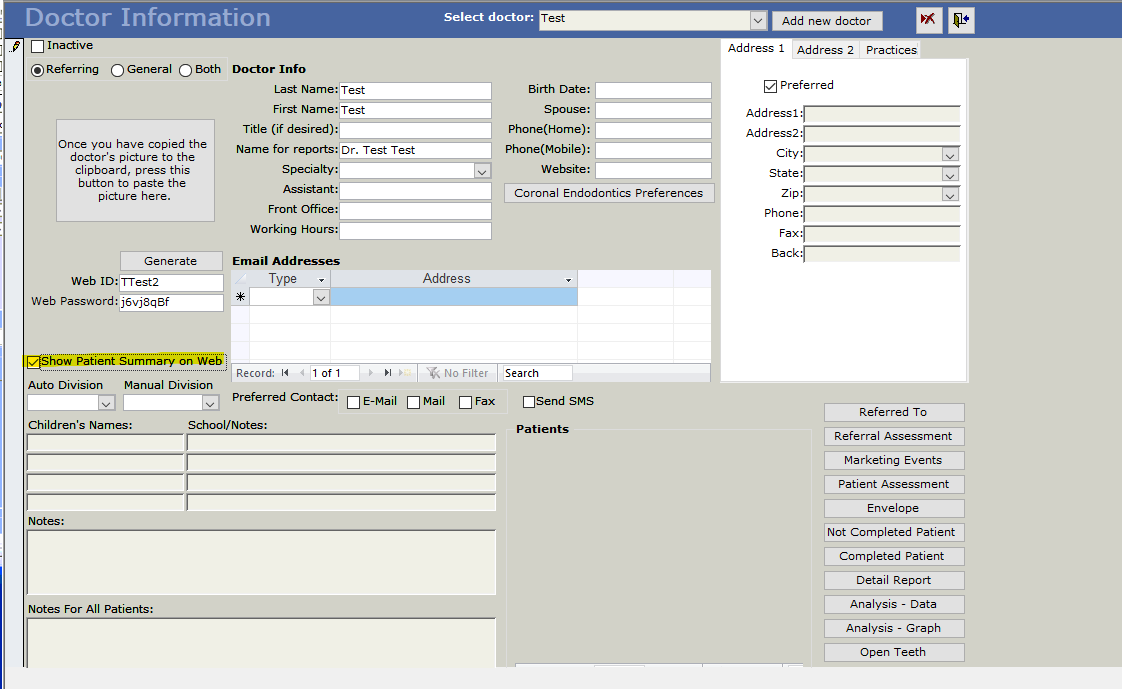Click the No Filter indicator
Image resolution: width=1122 pixels, height=689 pixels.
457,373
